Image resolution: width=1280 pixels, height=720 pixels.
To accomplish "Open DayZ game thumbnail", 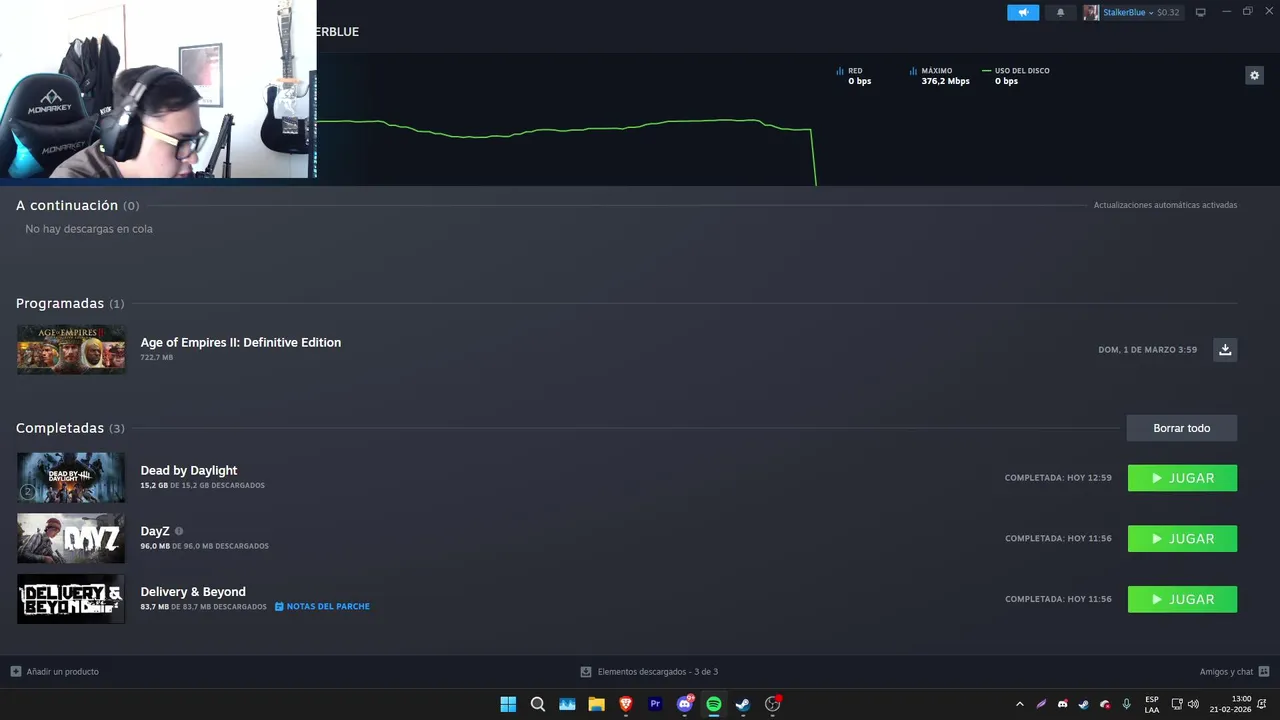I will (71, 538).
